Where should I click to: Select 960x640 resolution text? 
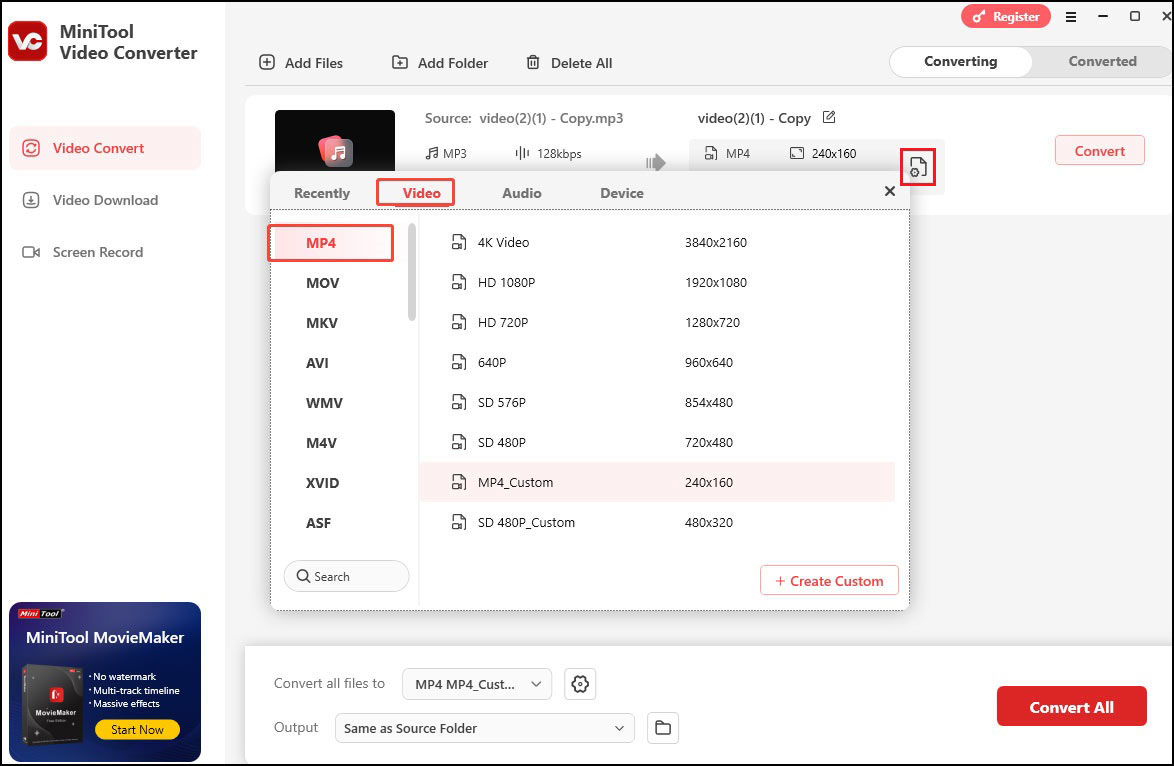click(708, 362)
